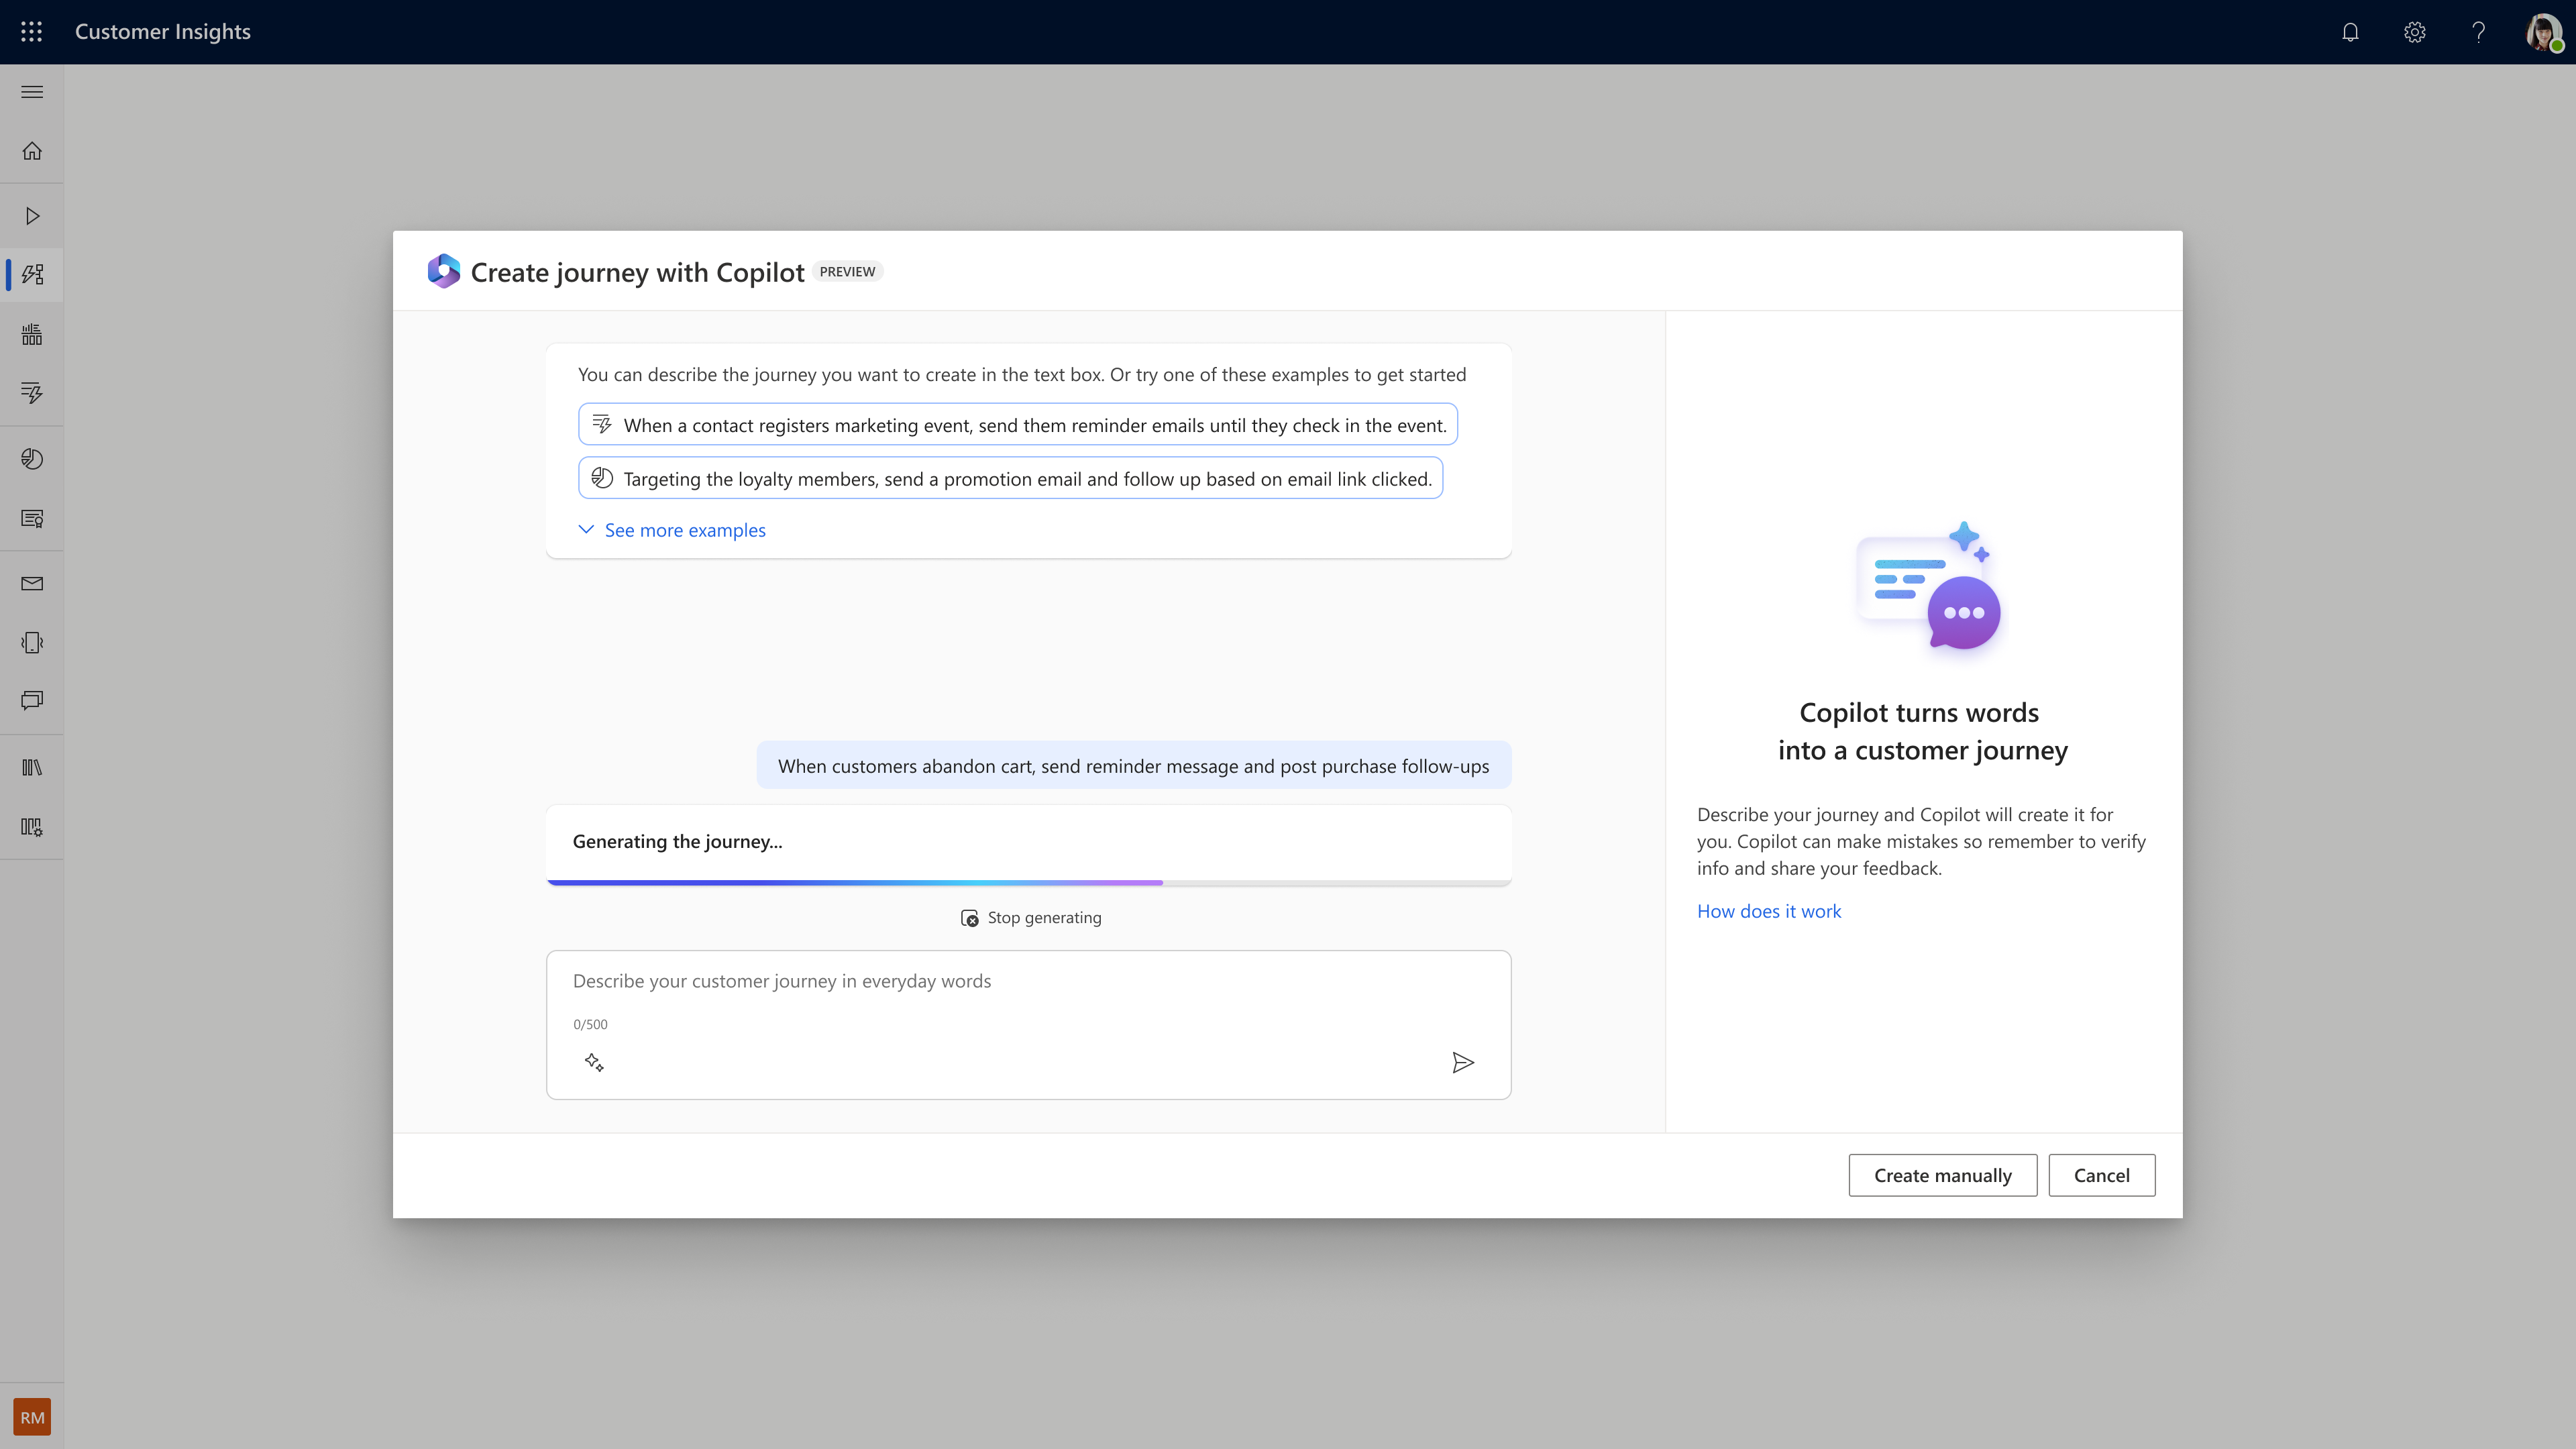The width and height of the screenshot is (2576, 1449).
Task: Click the Copilot icon in dialog header
Action: pos(444,271)
